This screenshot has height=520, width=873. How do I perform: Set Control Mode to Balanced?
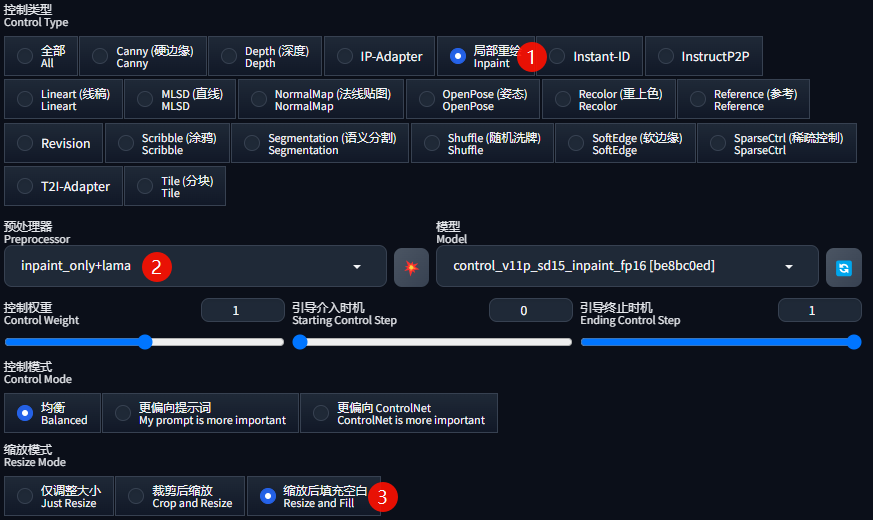[x=52, y=413]
